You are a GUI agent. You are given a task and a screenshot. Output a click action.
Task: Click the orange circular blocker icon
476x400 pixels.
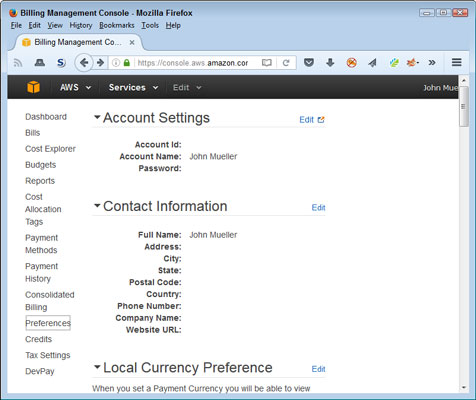coord(351,62)
